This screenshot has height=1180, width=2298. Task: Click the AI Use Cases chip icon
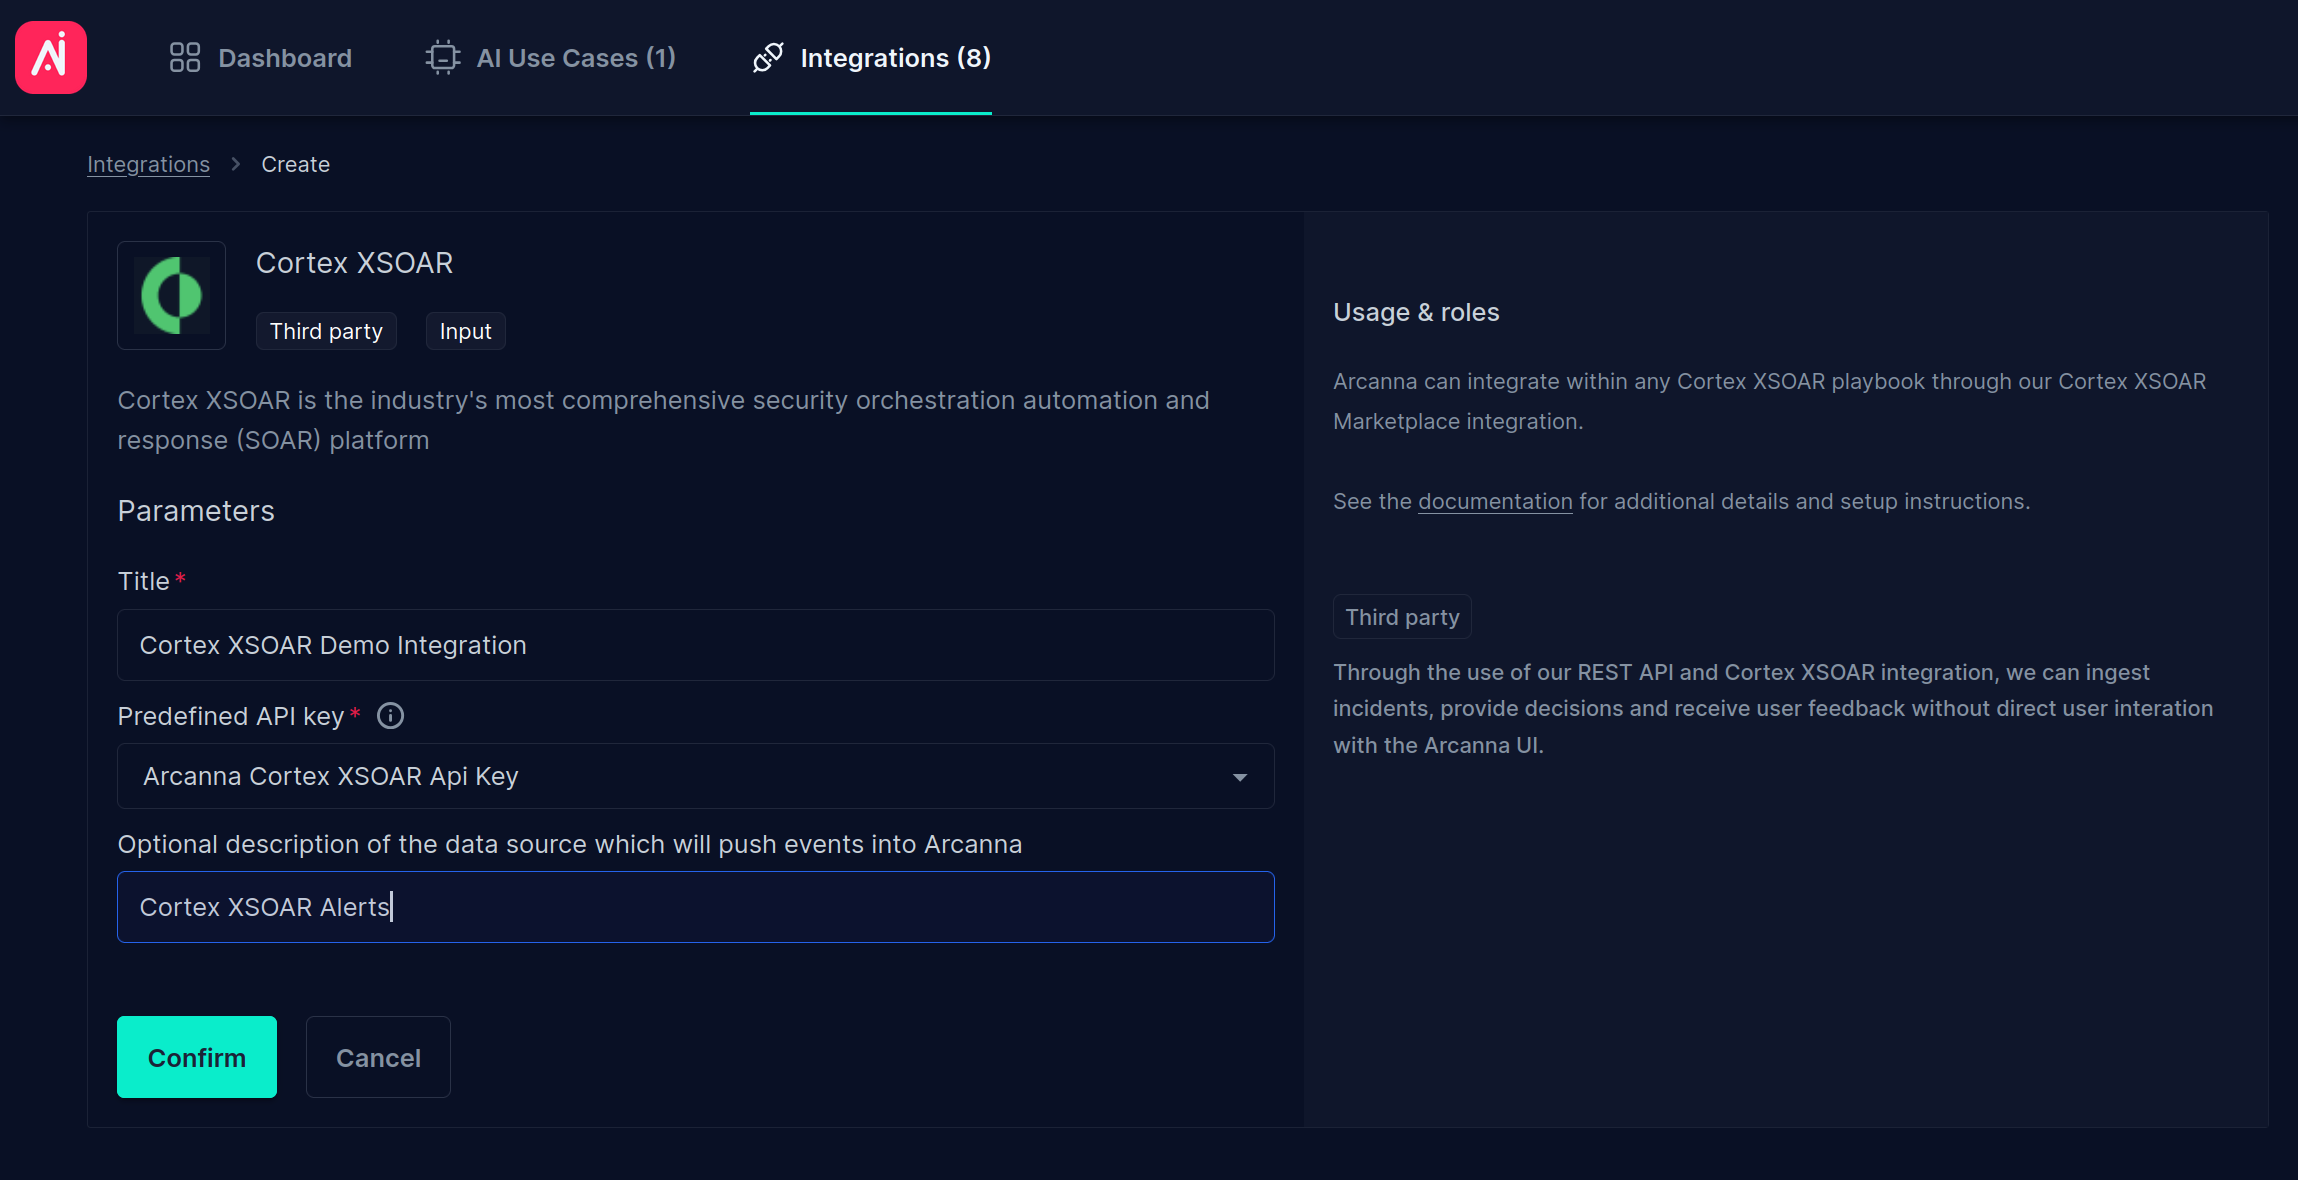(x=443, y=57)
